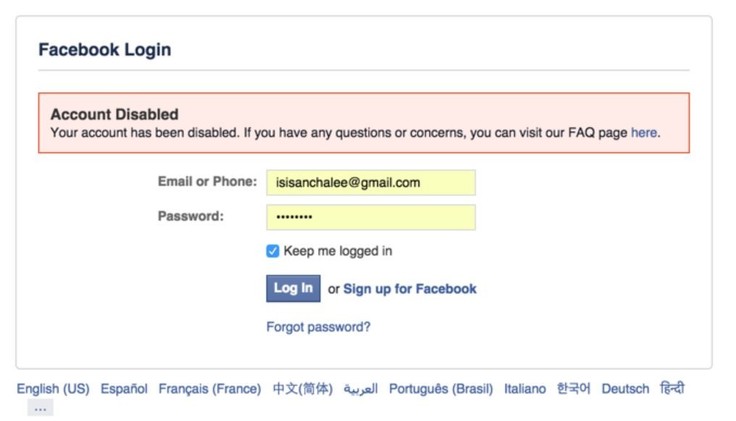Select the Arabic language link

(x=361, y=389)
